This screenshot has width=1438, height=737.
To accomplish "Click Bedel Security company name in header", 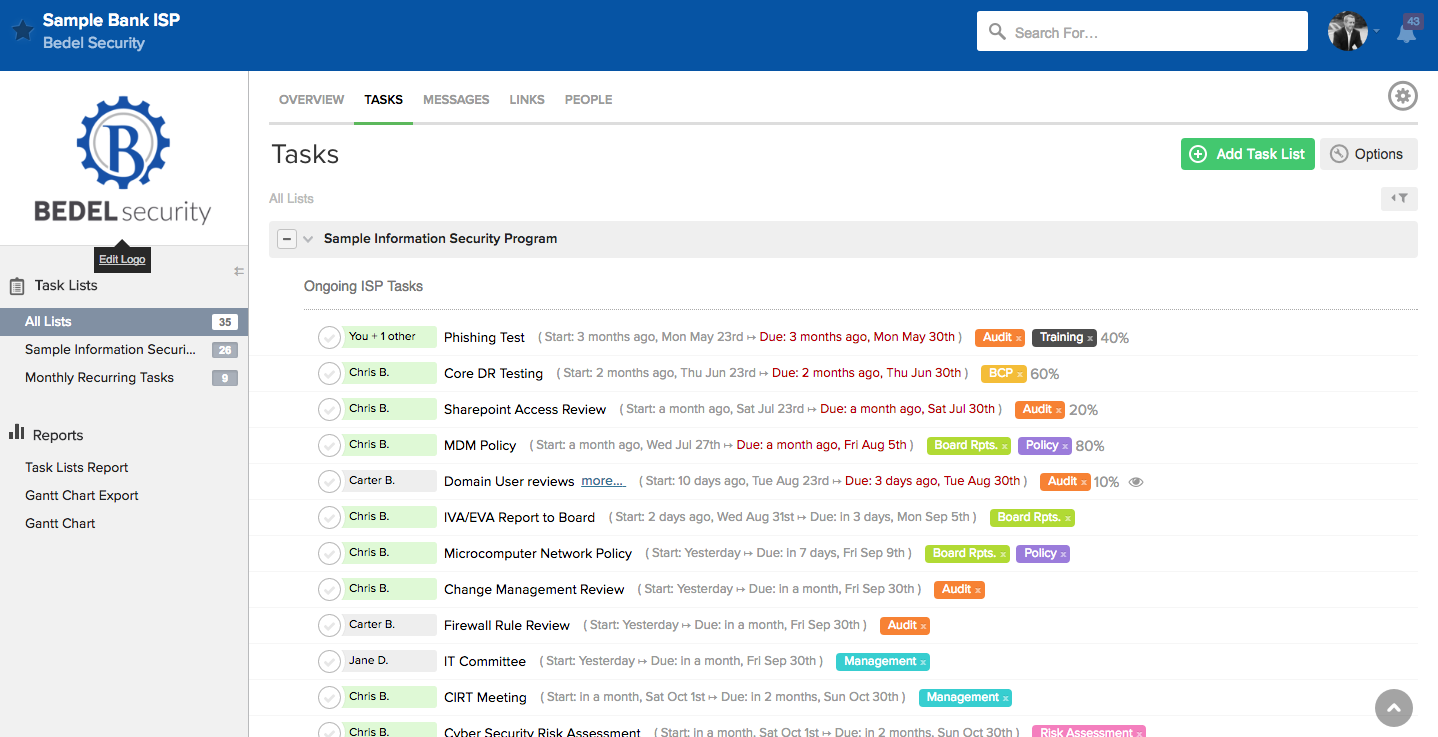I will coord(94,43).
